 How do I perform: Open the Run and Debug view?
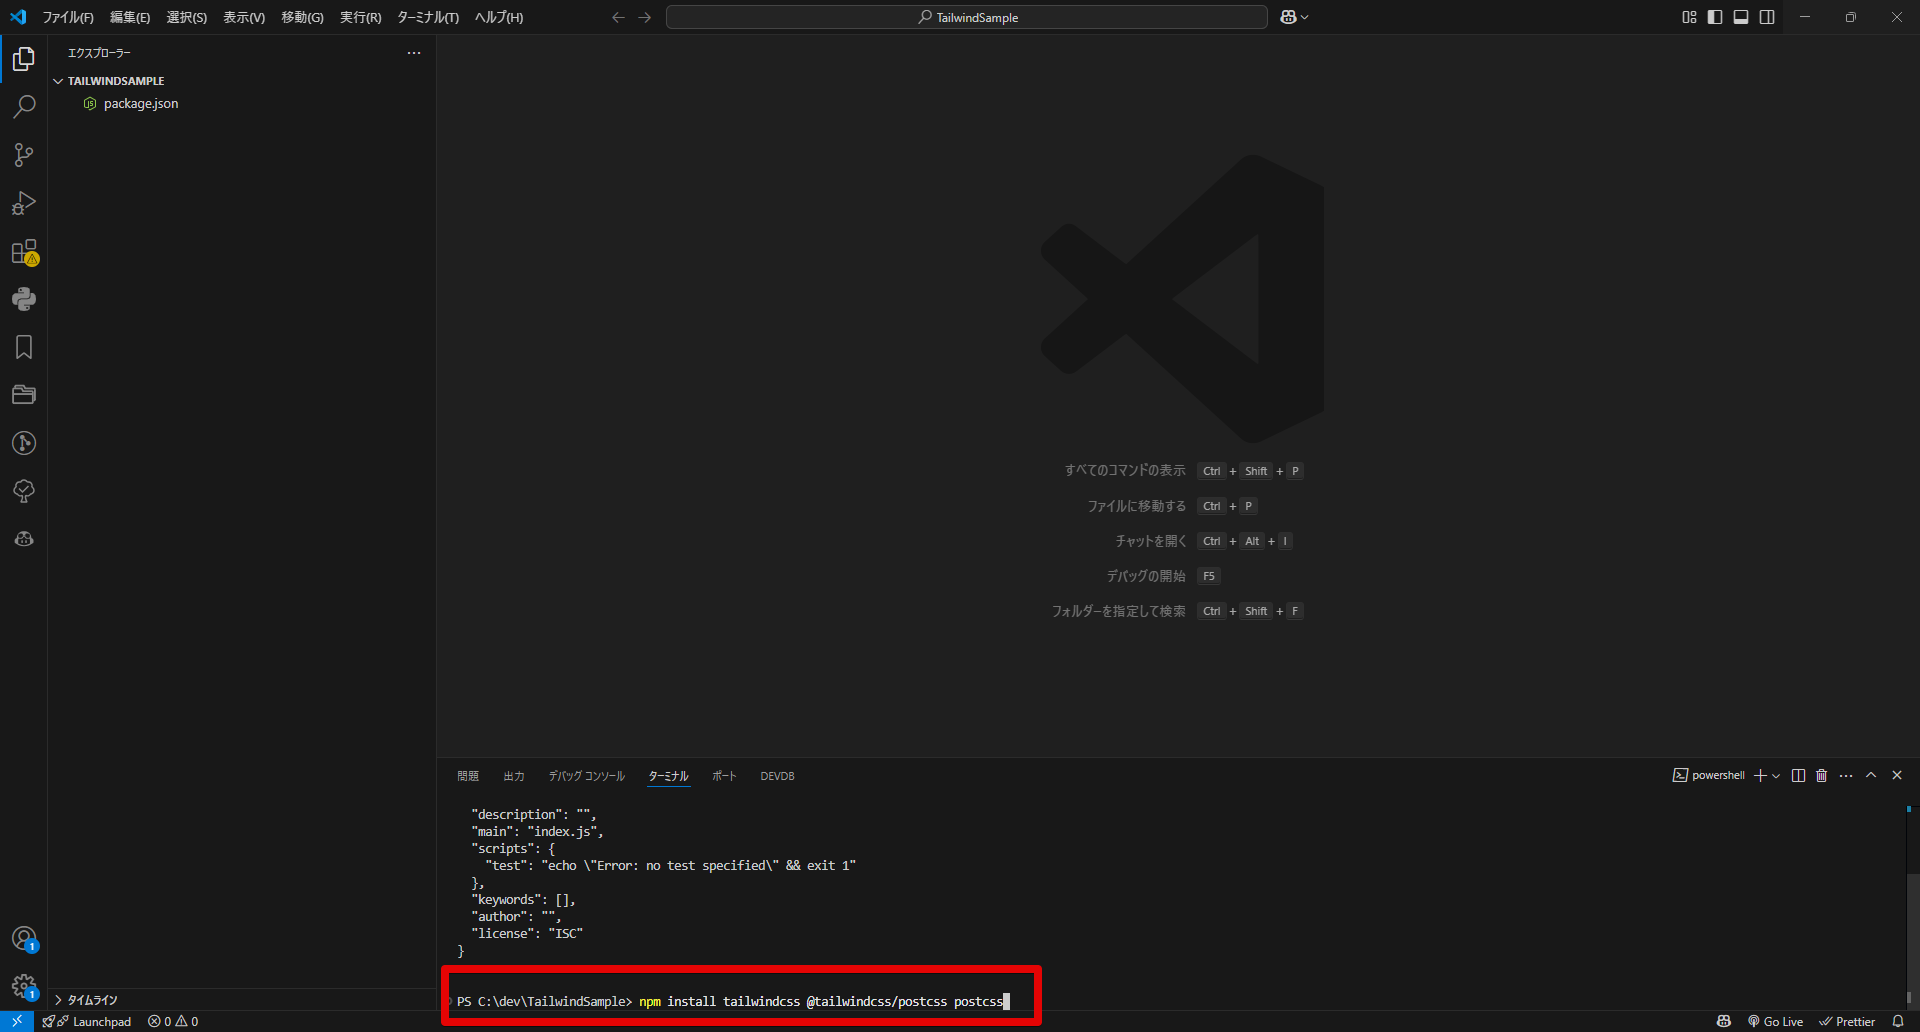point(24,203)
